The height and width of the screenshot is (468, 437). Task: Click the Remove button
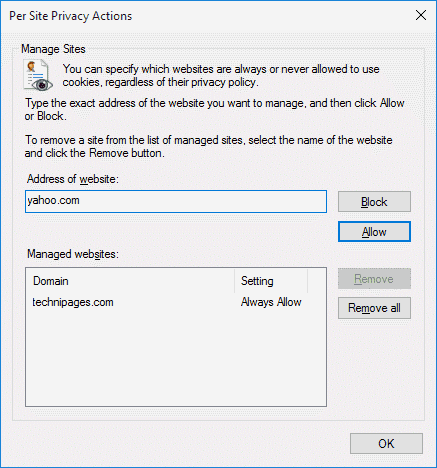[x=374, y=279]
